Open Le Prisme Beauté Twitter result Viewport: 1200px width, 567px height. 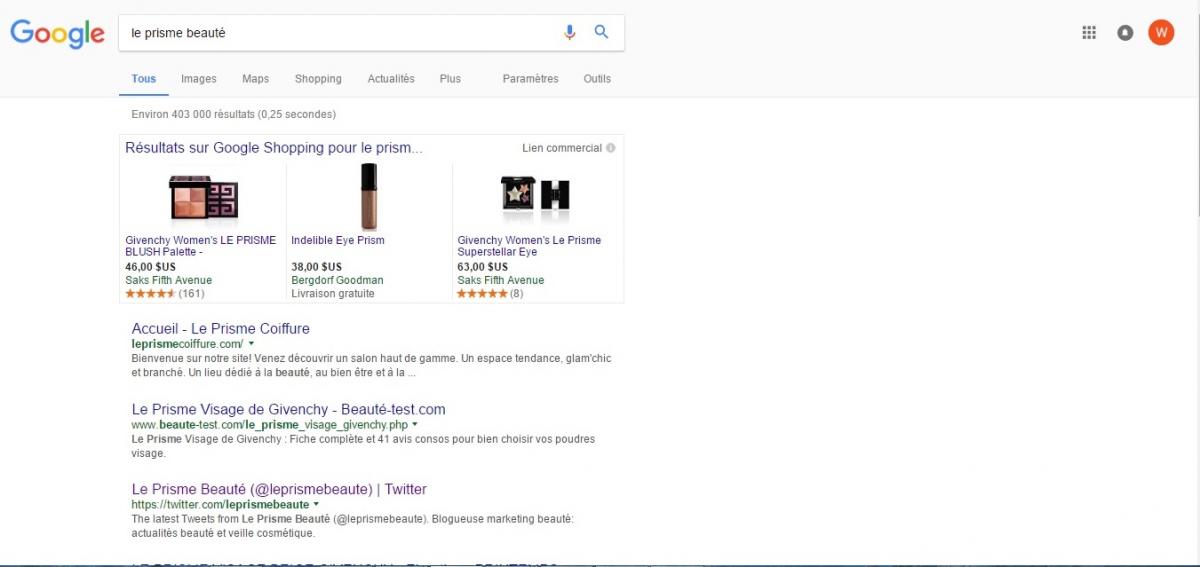(x=279, y=489)
